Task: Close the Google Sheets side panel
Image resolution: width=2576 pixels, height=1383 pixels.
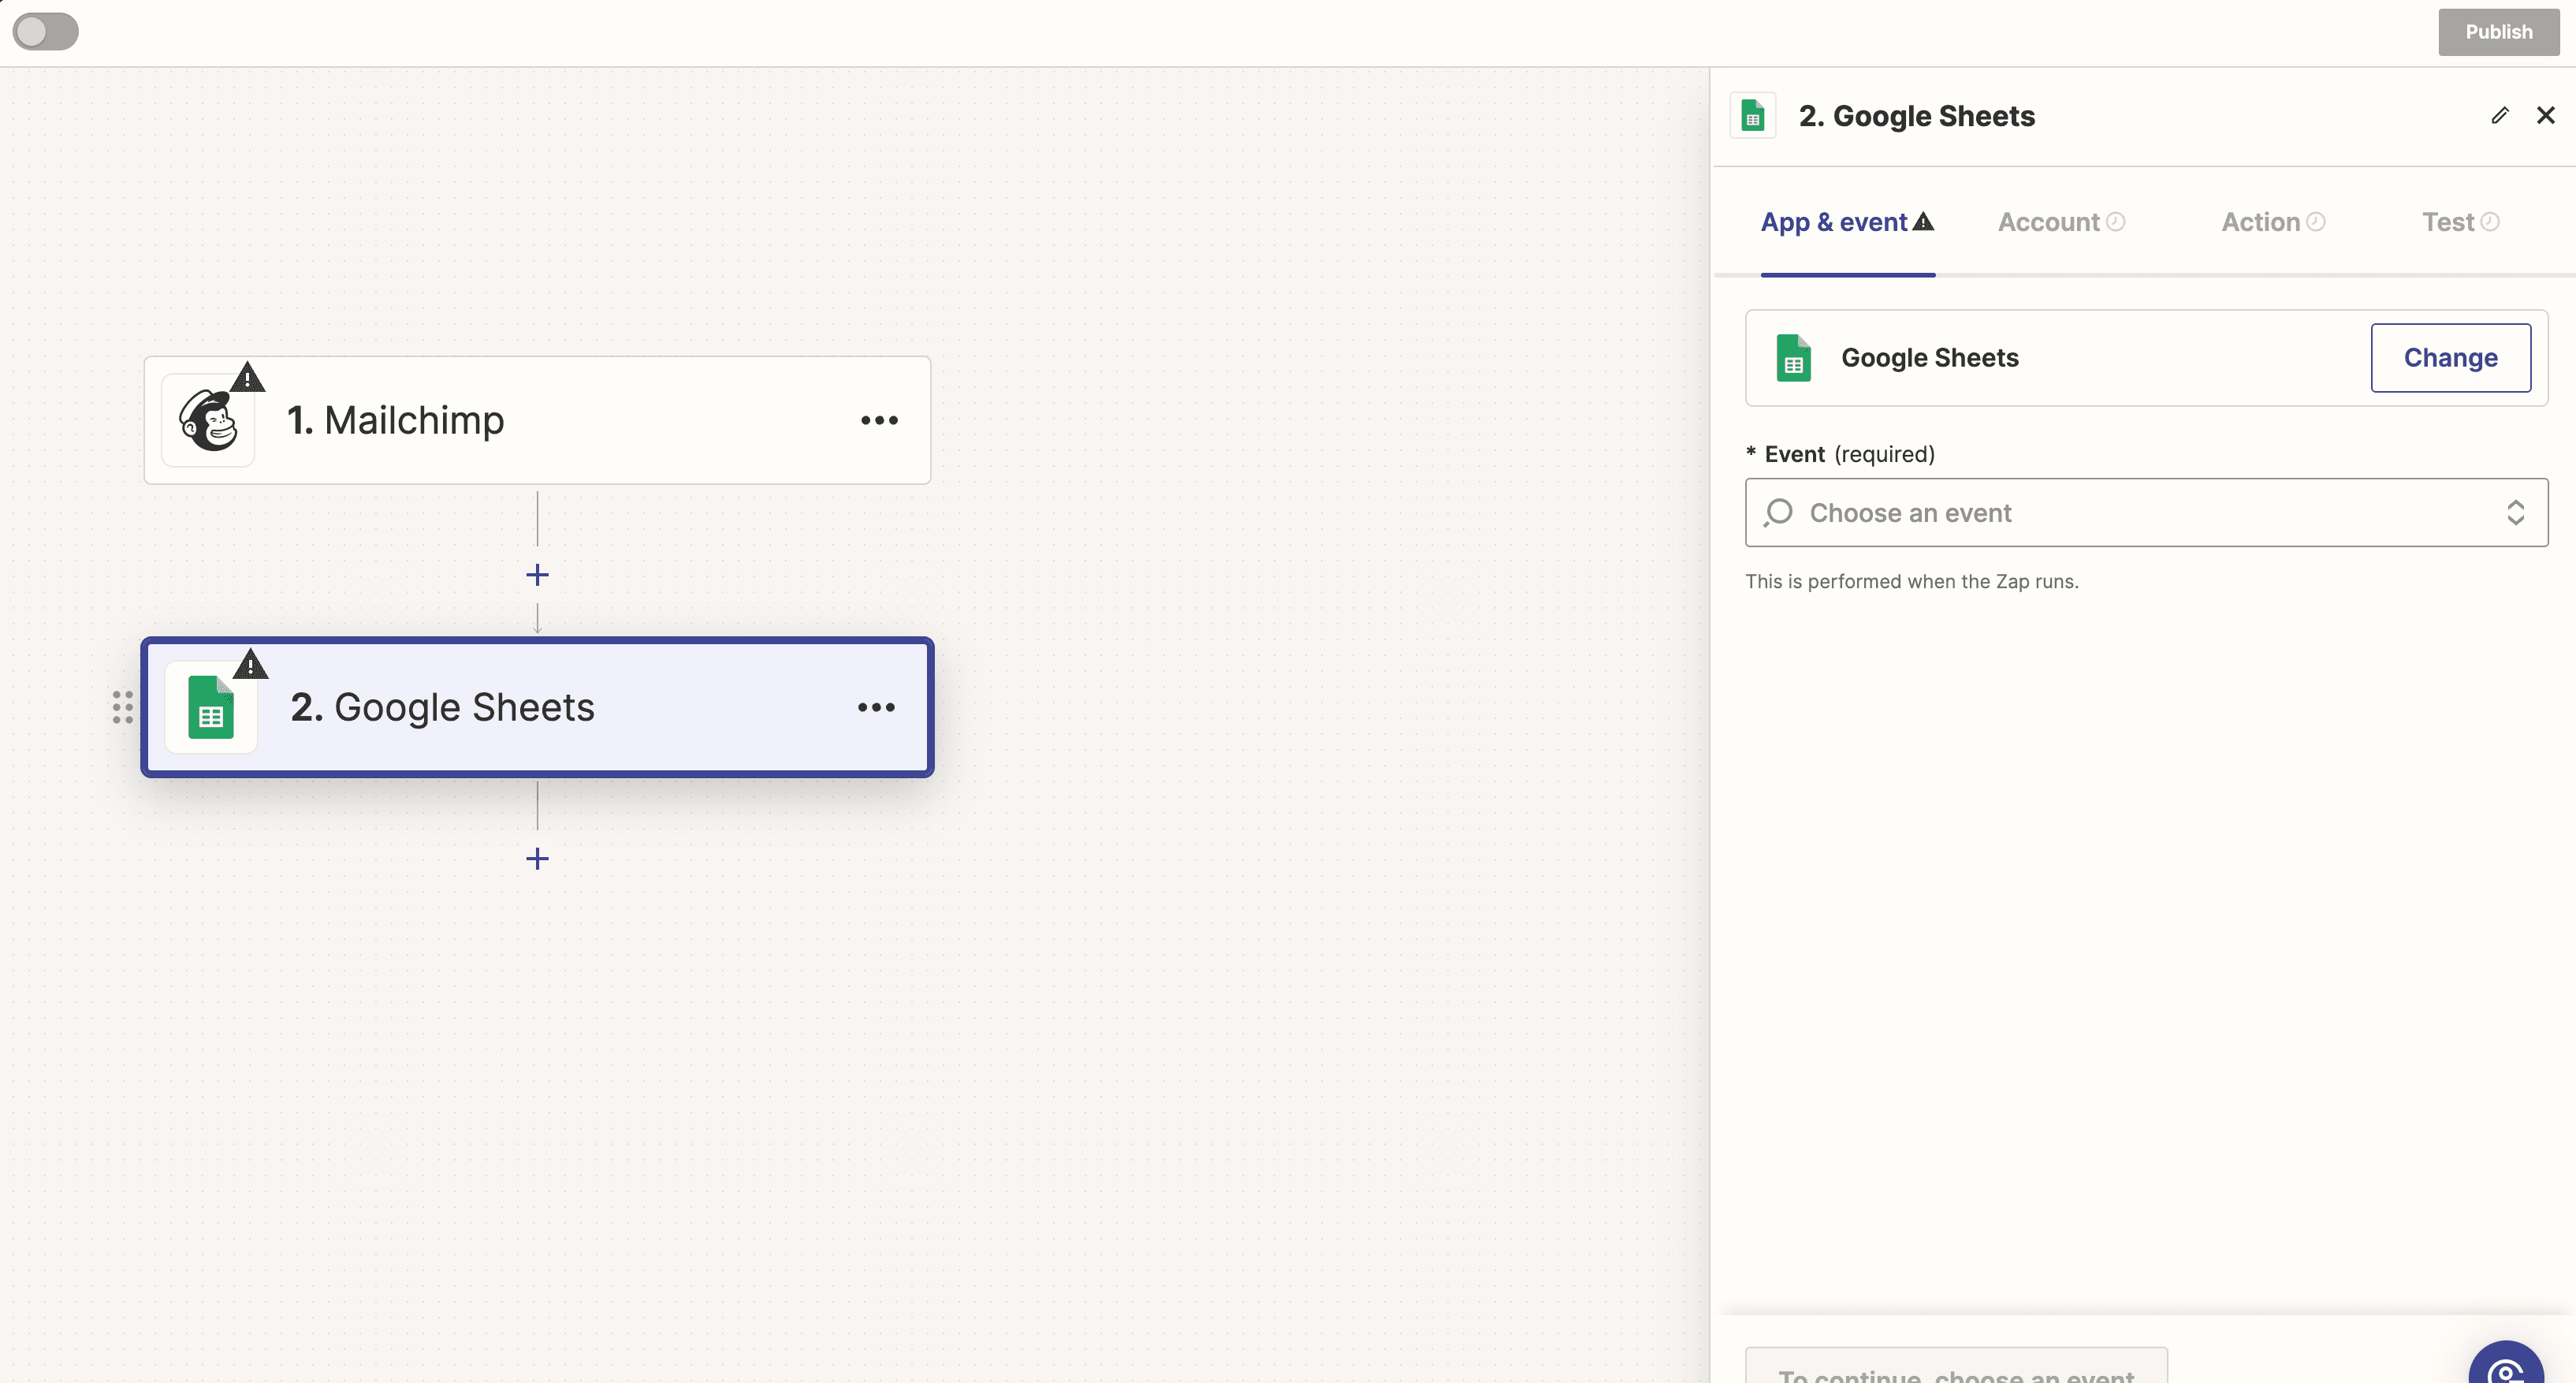Action: (x=2545, y=115)
